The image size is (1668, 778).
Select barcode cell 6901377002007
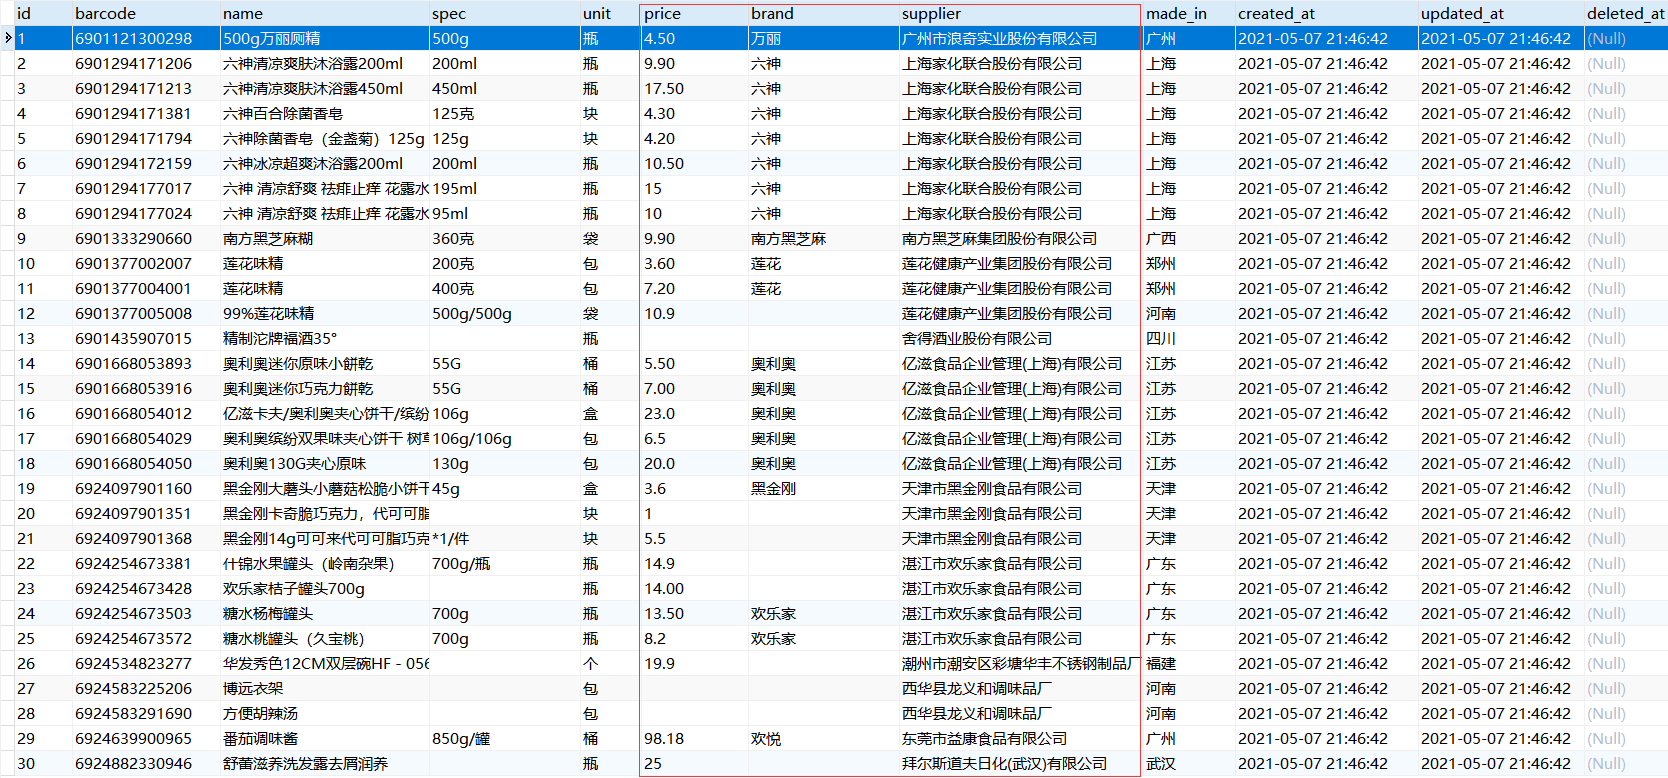146,263
